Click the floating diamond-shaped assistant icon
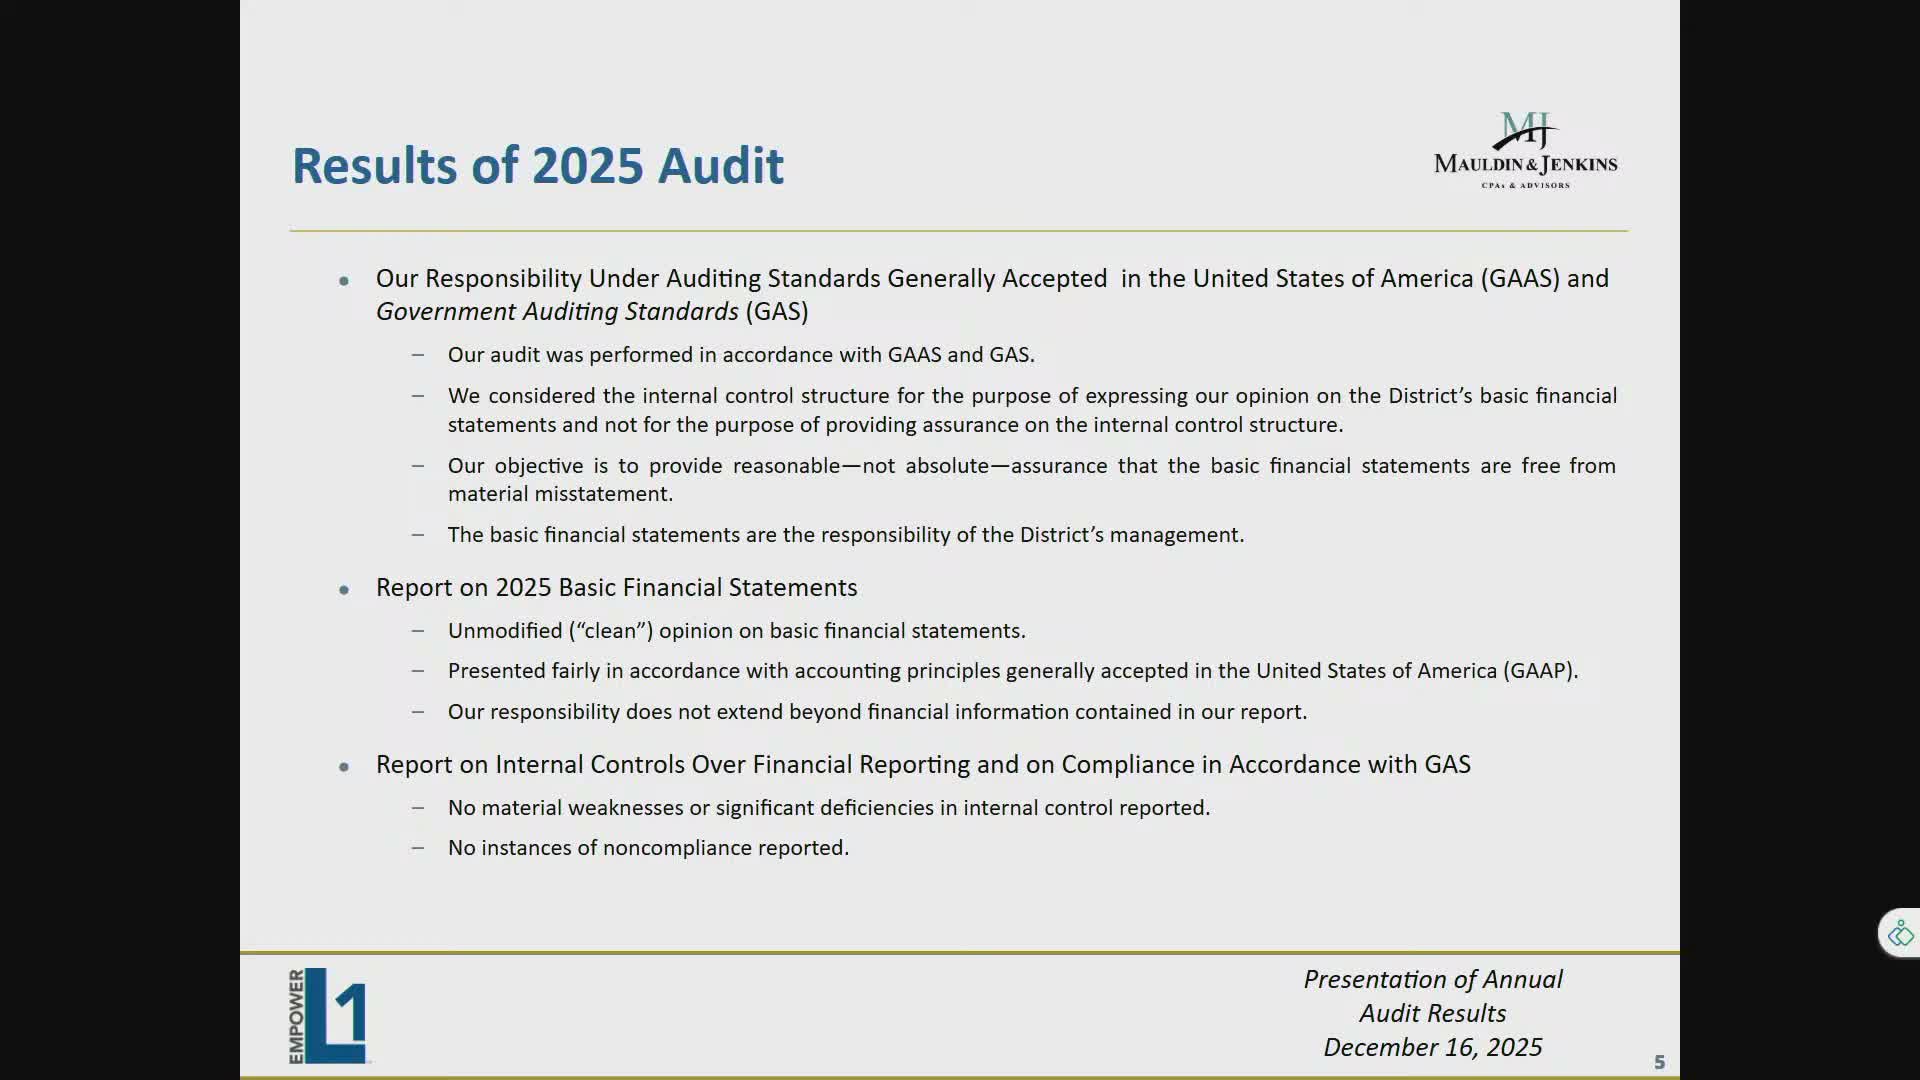This screenshot has height=1080, width=1920. point(1900,934)
